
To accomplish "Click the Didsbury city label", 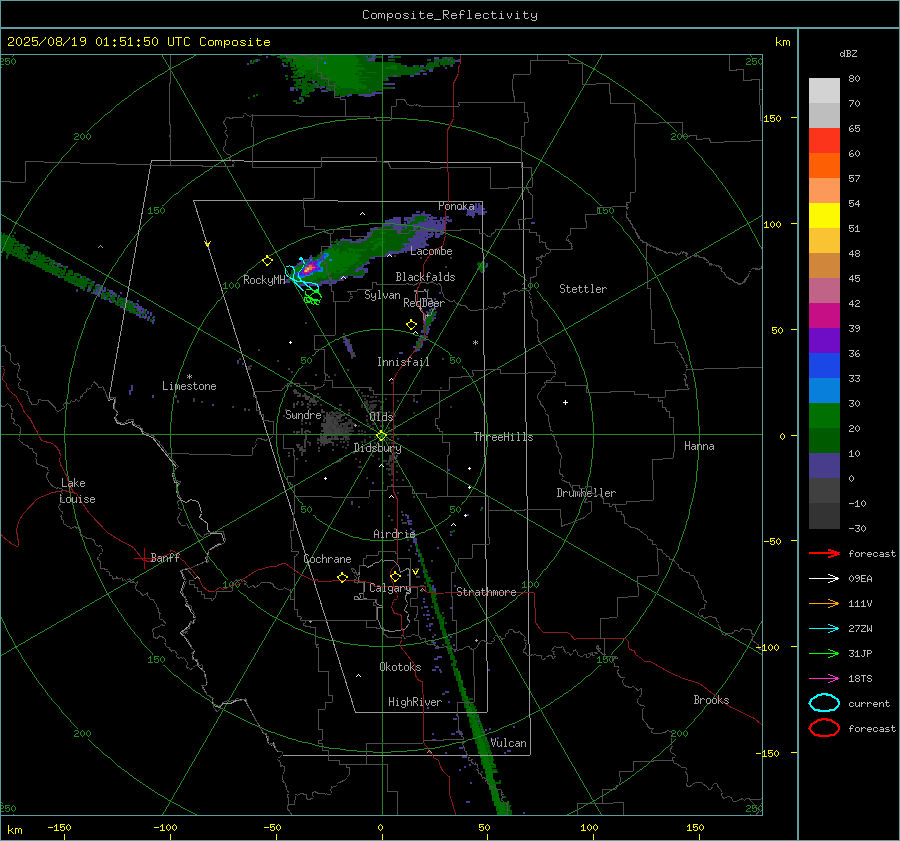I will [377, 448].
